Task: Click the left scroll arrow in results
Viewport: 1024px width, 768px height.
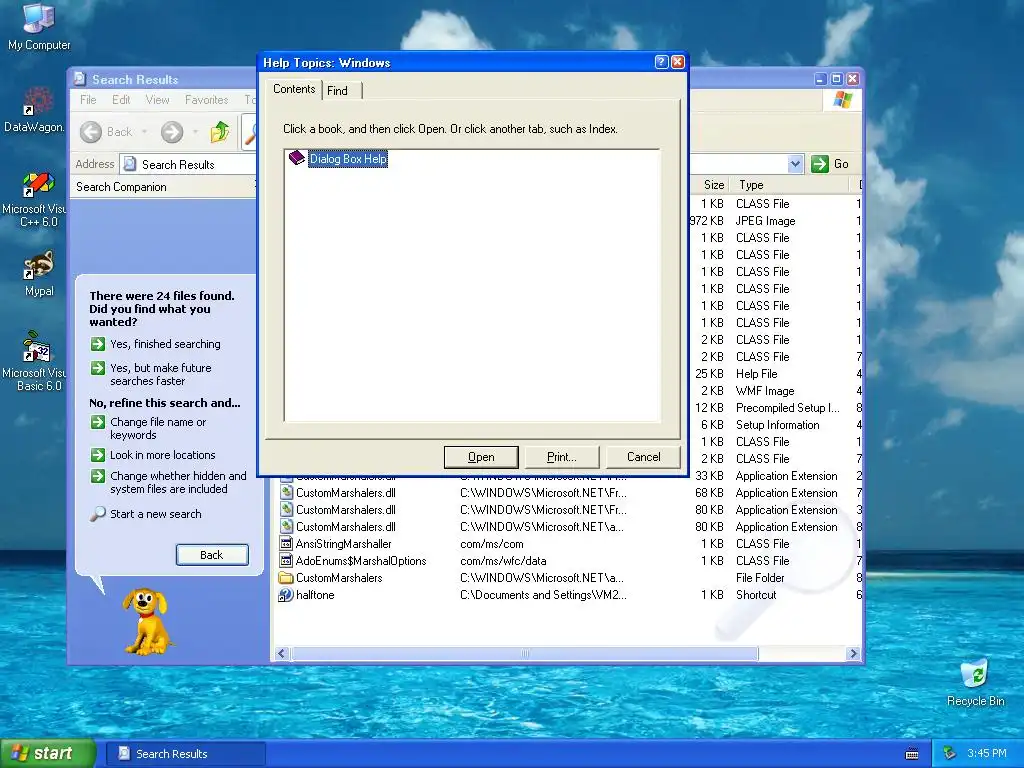Action: (x=282, y=654)
